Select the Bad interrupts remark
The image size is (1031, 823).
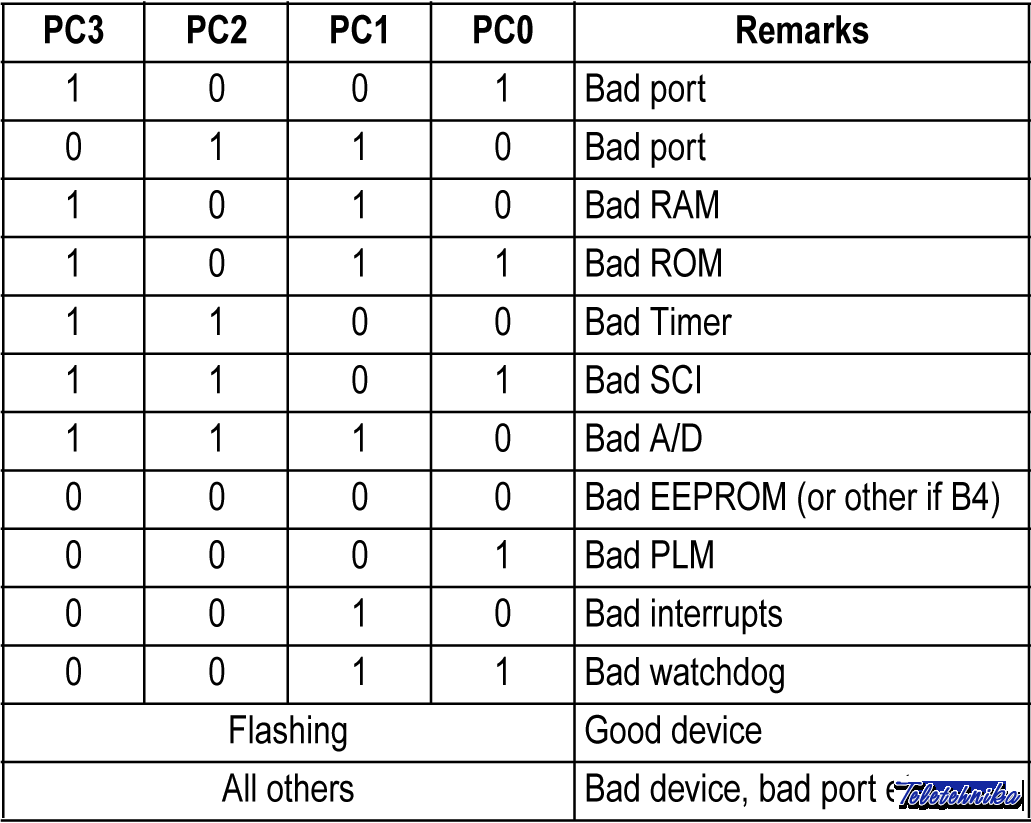[683, 613]
